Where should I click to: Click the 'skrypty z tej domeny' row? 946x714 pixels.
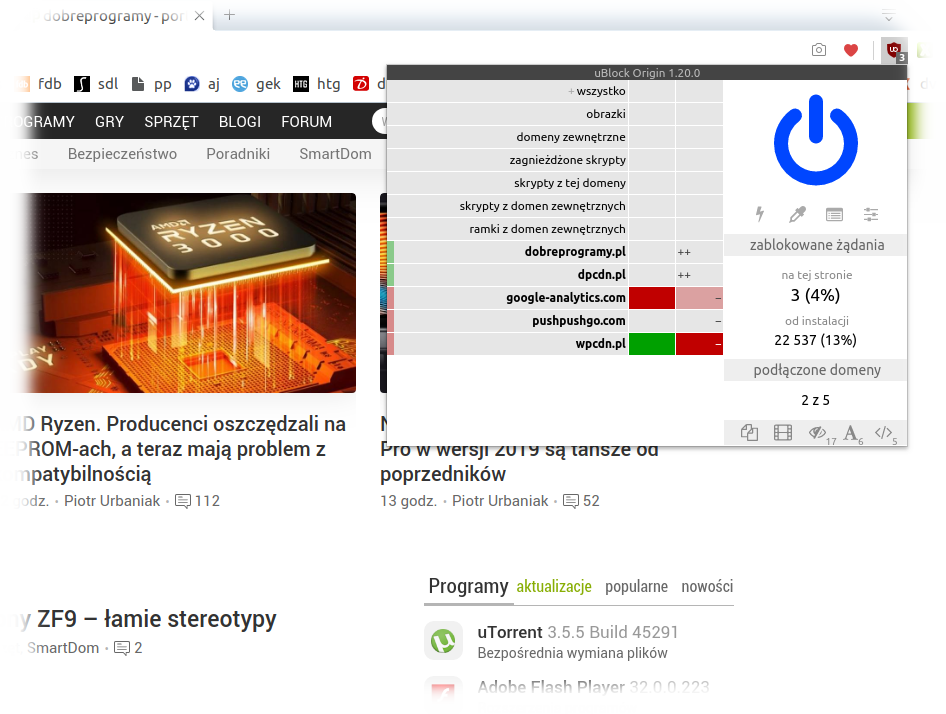click(x=507, y=183)
